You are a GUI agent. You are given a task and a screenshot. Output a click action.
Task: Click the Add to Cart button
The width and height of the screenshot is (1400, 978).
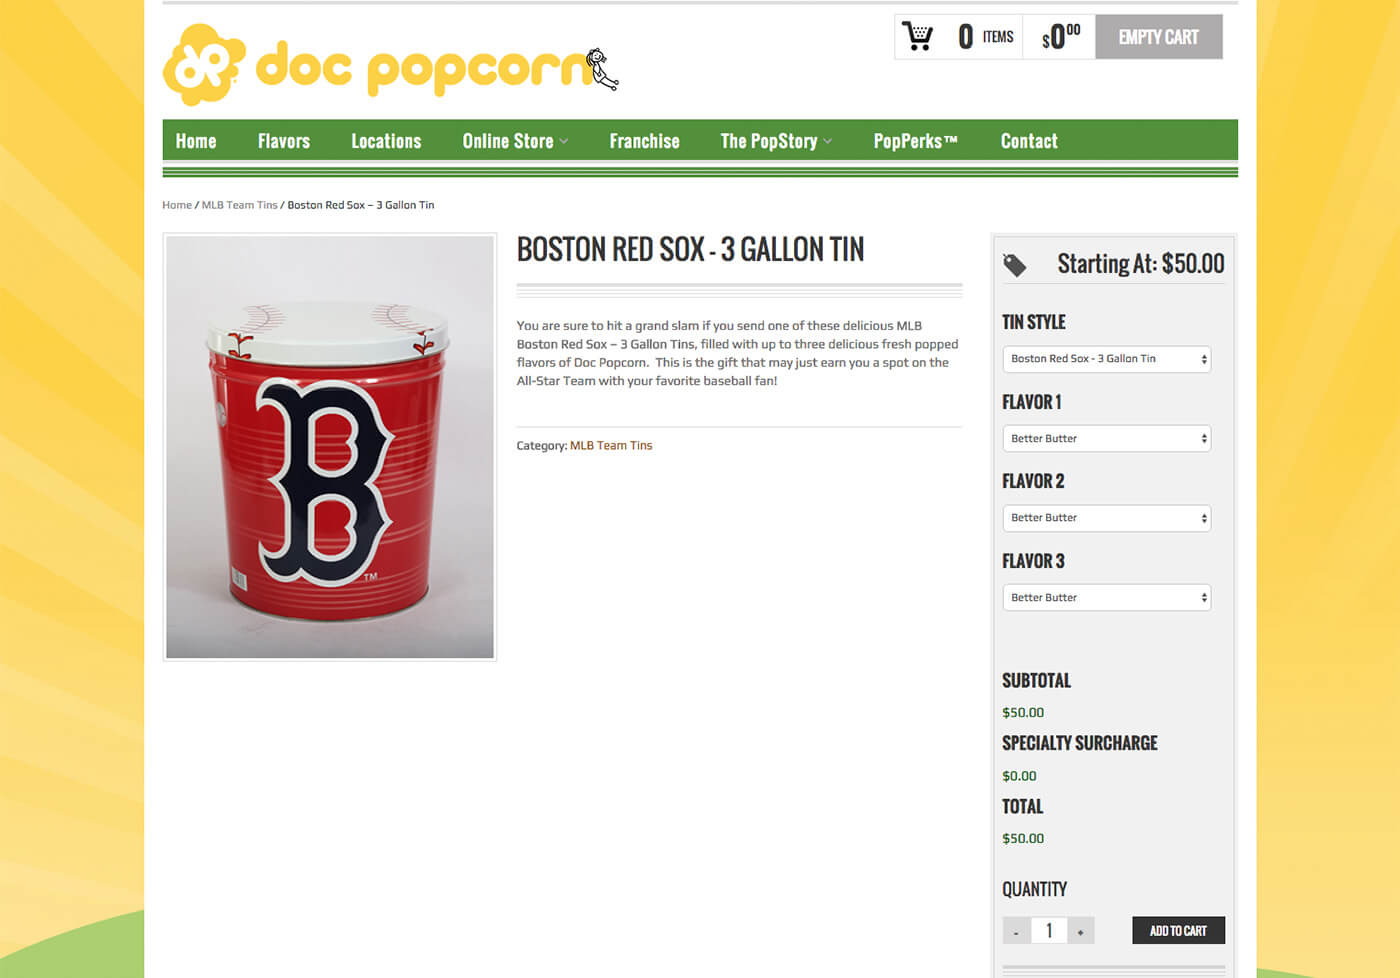click(x=1178, y=931)
